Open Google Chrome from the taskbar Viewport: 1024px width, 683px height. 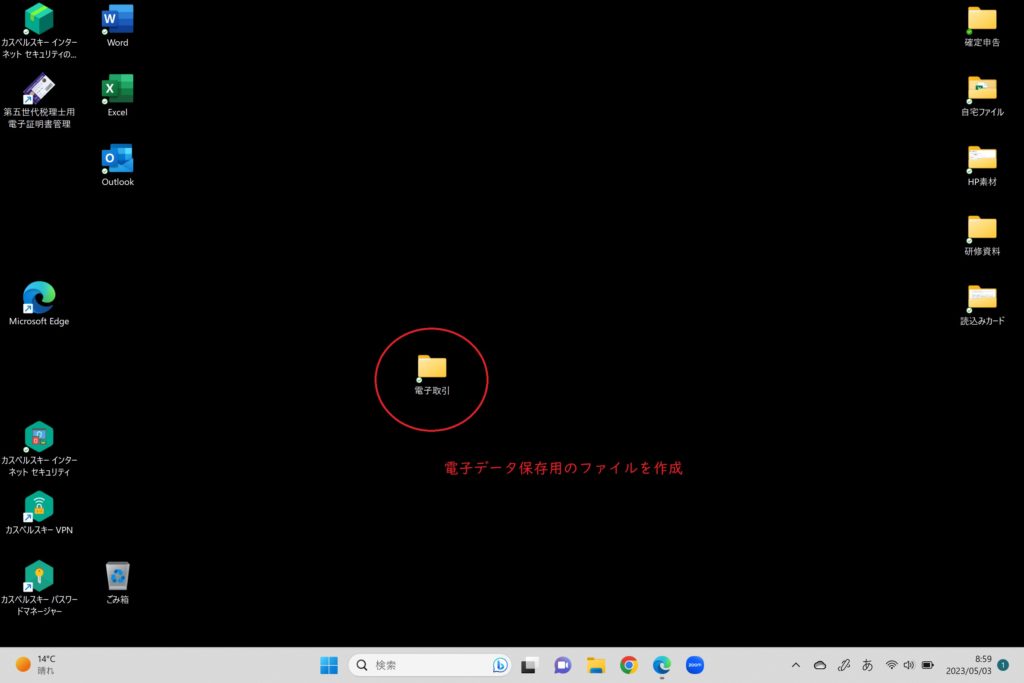point(629,665)
